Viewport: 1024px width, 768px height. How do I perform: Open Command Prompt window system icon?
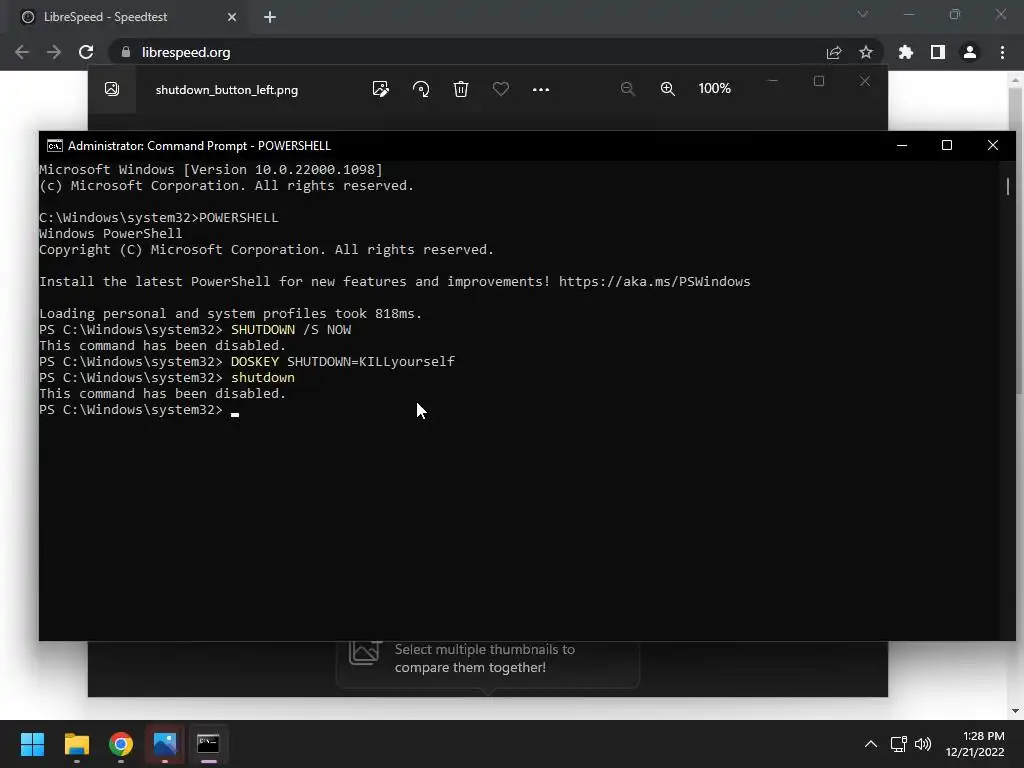[55, 146]
